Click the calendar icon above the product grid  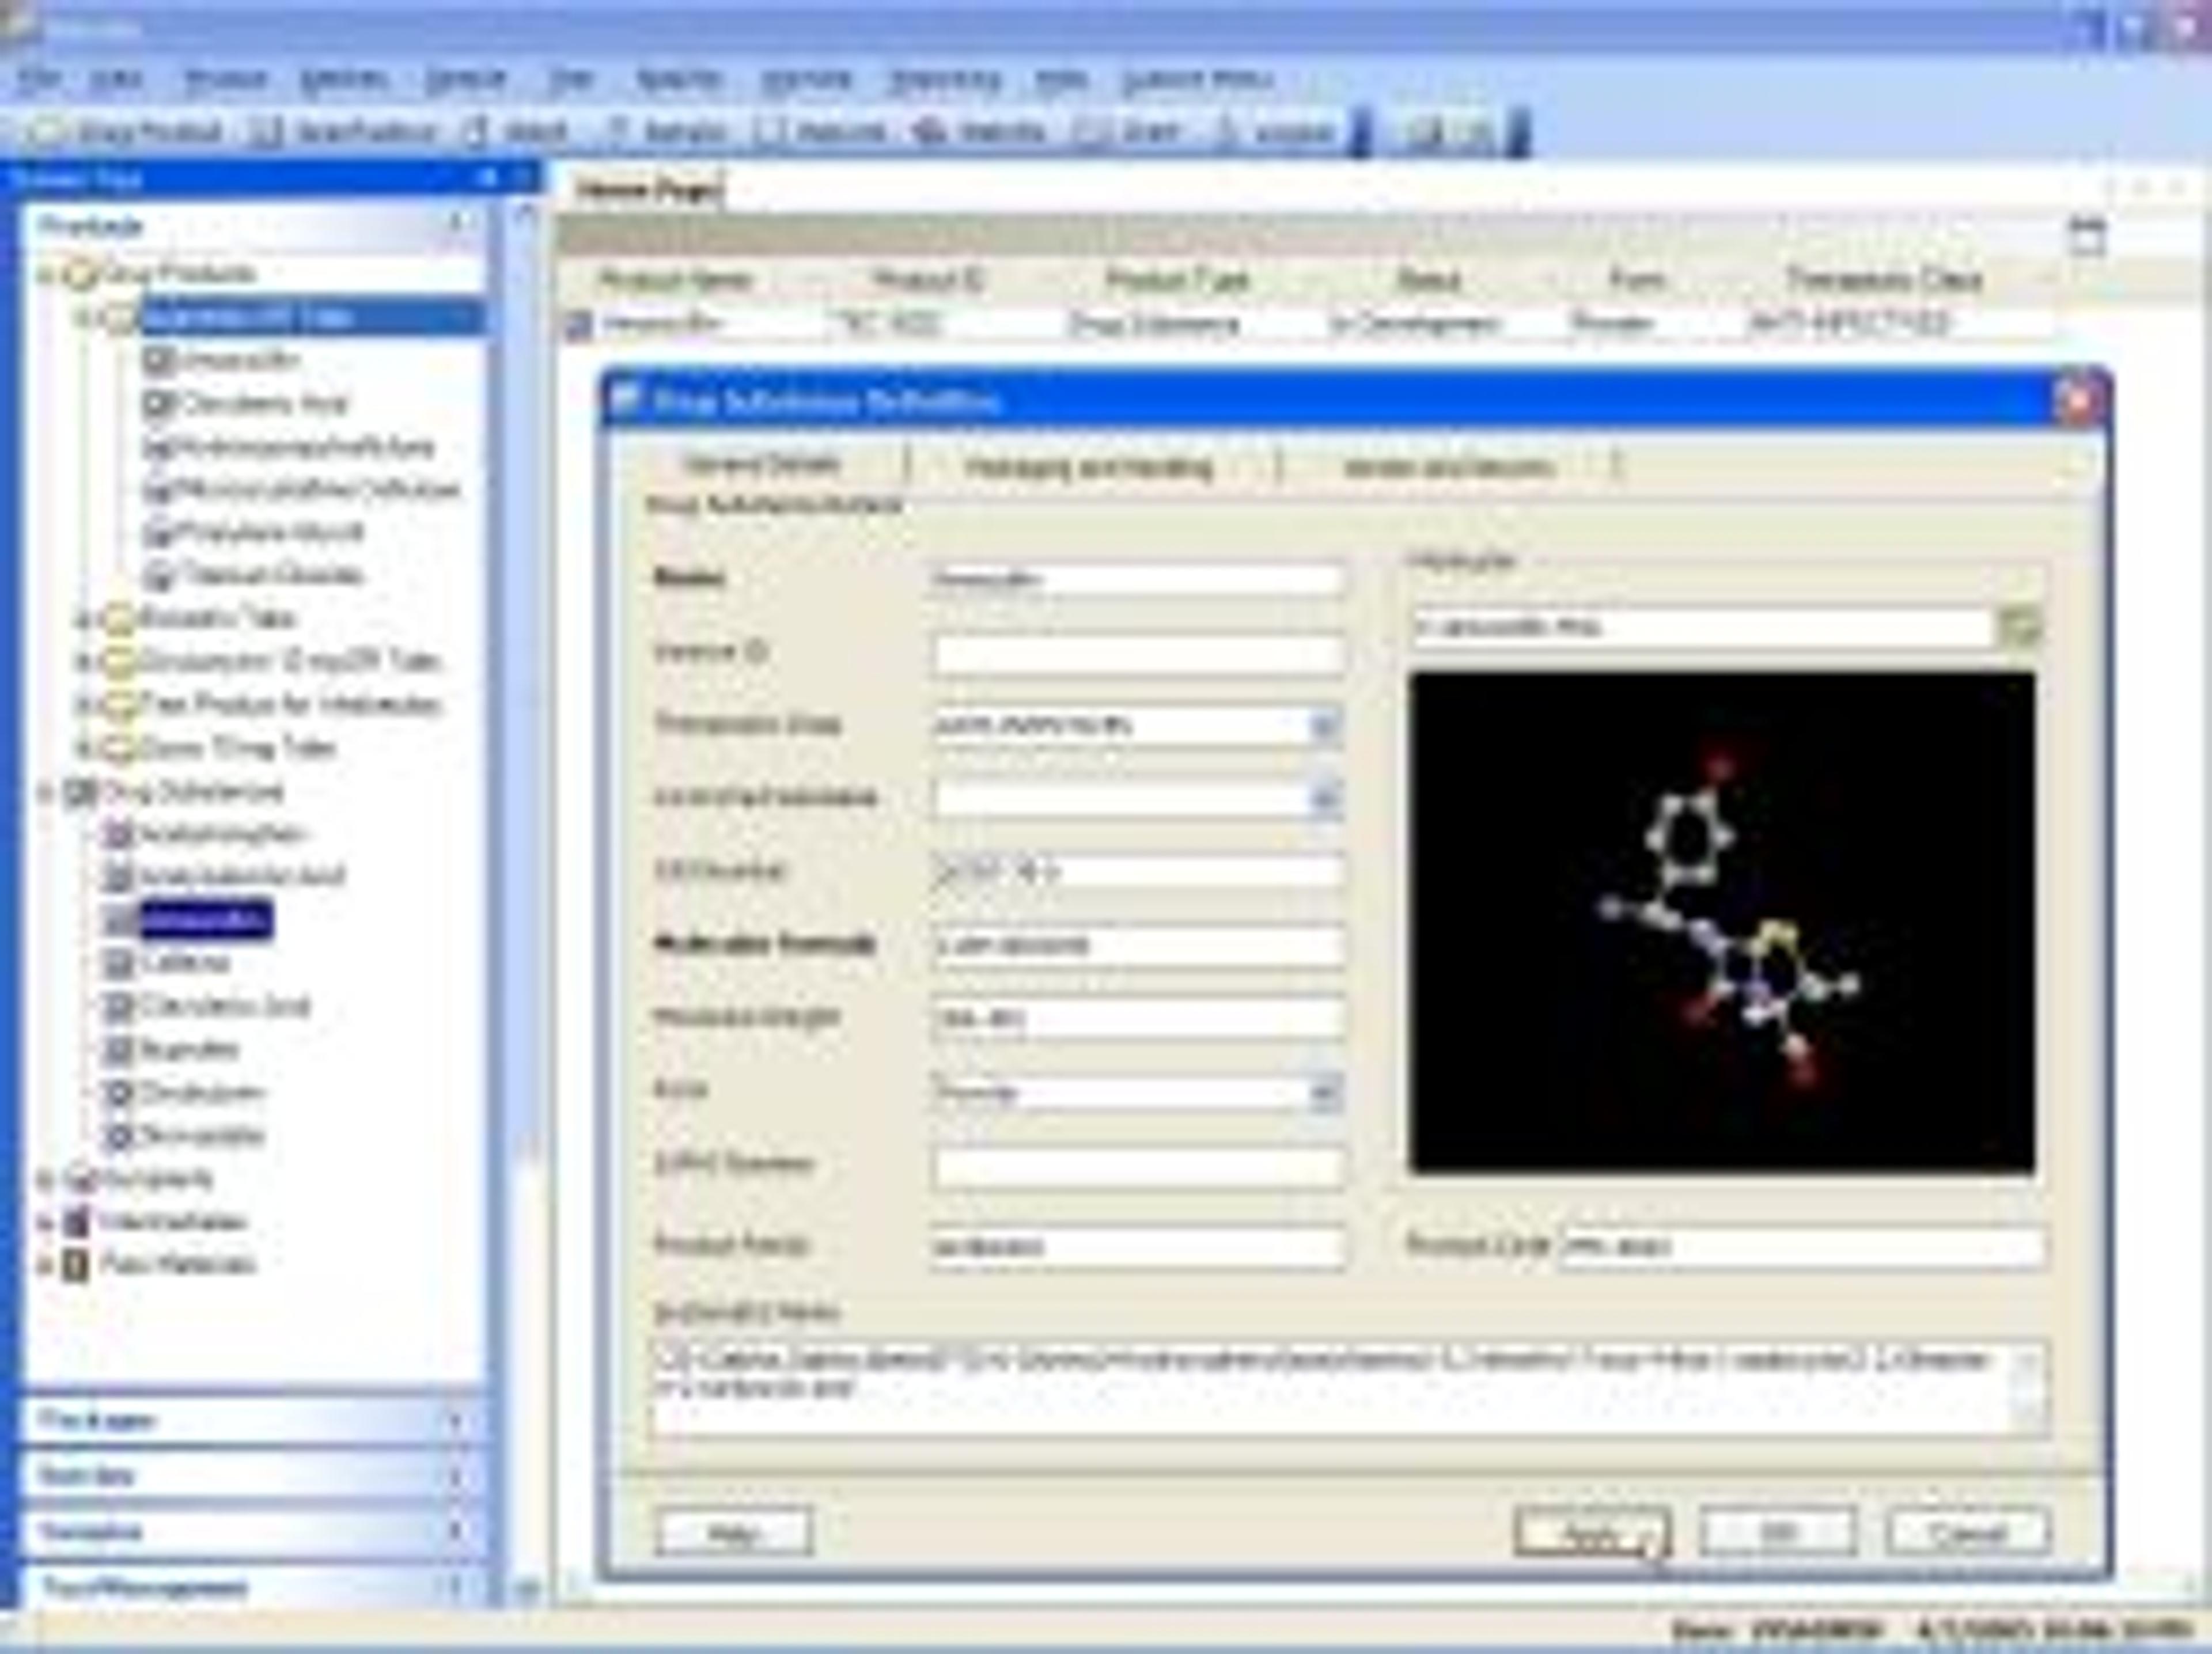pos(2086,238)
